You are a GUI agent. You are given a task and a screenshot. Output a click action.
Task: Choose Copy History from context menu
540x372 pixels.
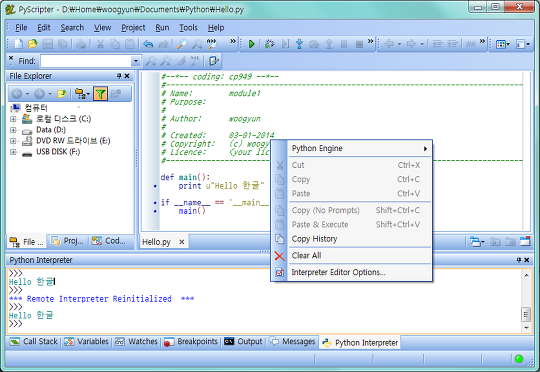[360, 239]
